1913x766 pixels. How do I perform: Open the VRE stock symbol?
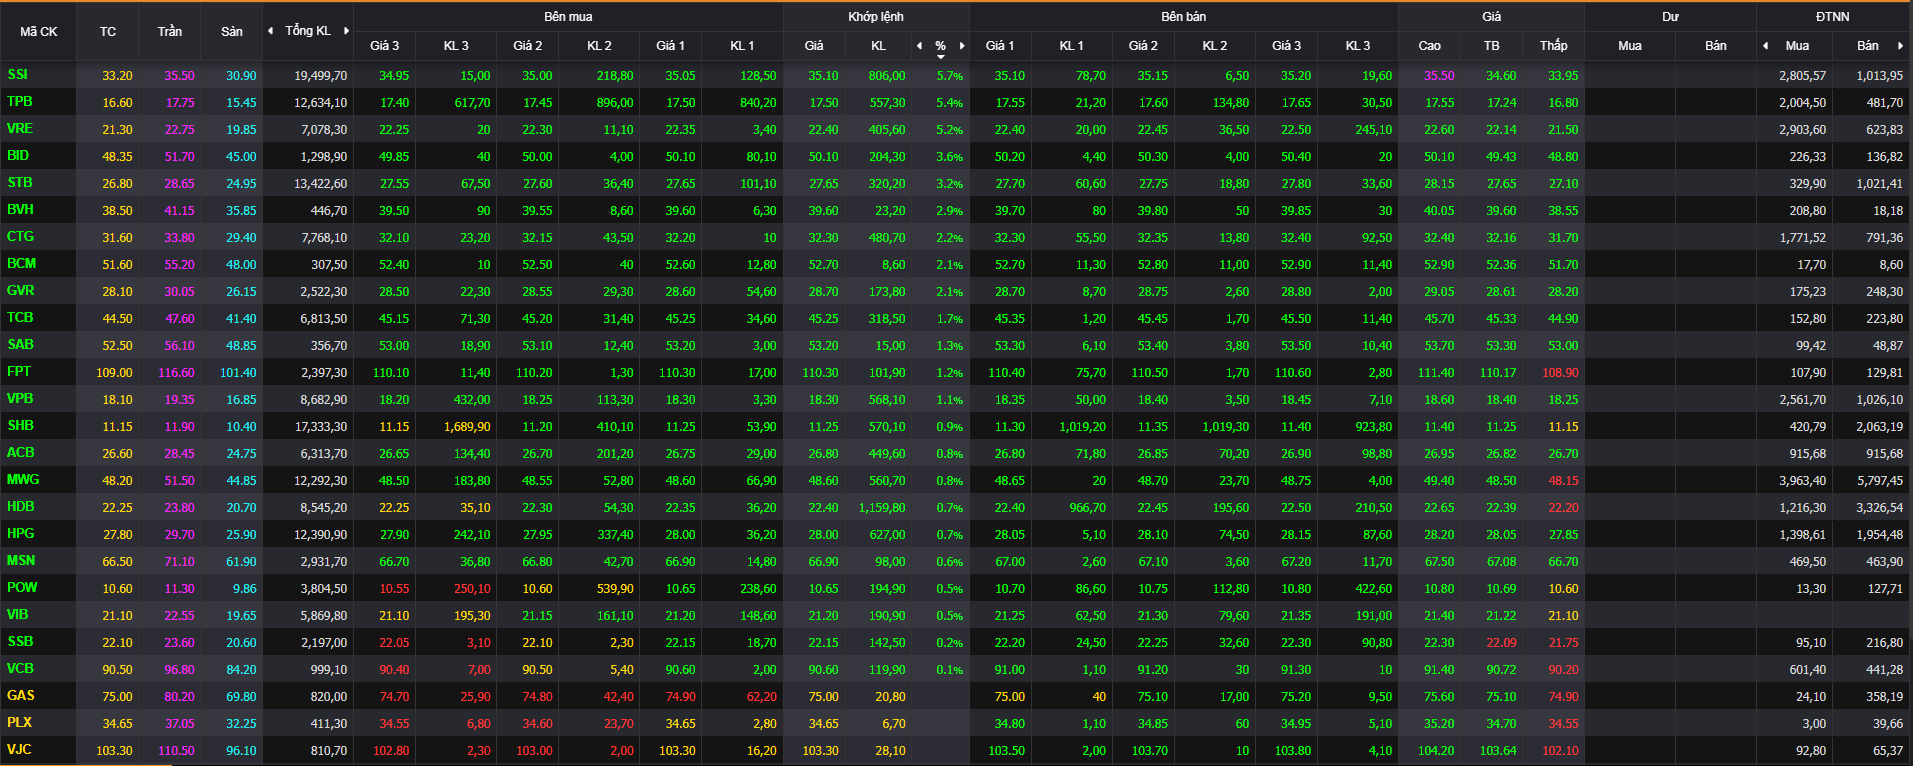click(x=20, y=129)
